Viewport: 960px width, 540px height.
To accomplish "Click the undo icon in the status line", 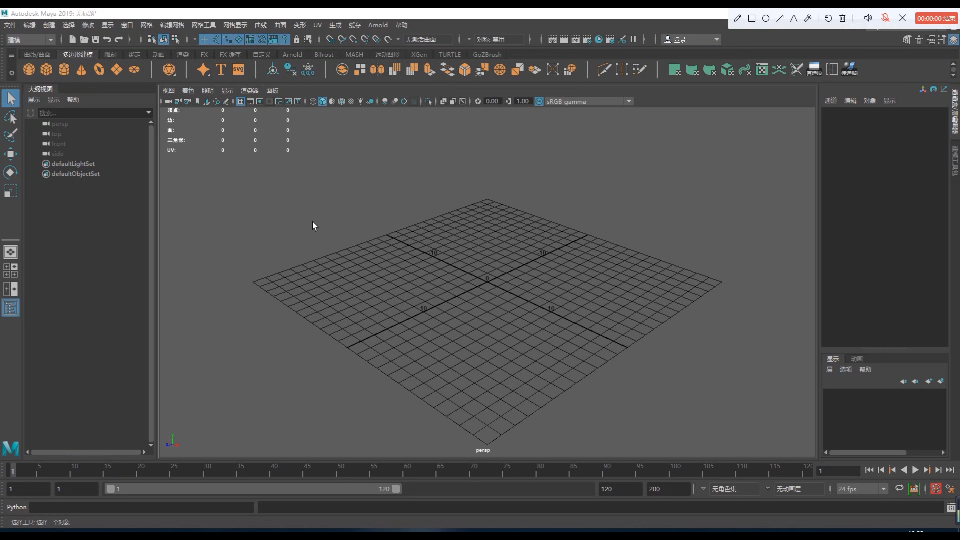I will (106, 39).
